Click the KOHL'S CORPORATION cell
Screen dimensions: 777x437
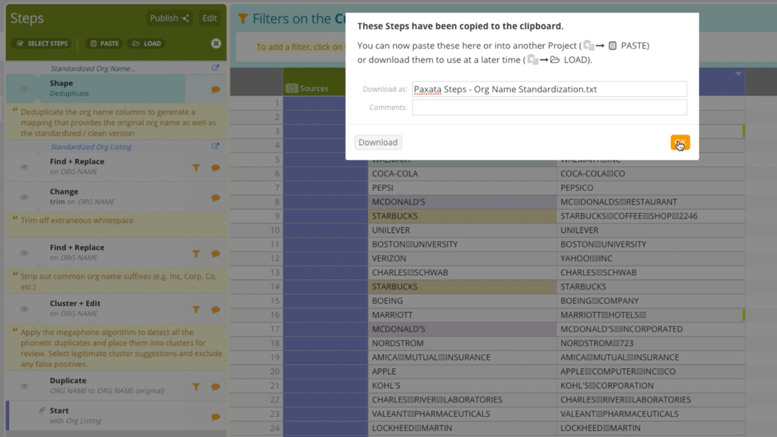[651, 385]
